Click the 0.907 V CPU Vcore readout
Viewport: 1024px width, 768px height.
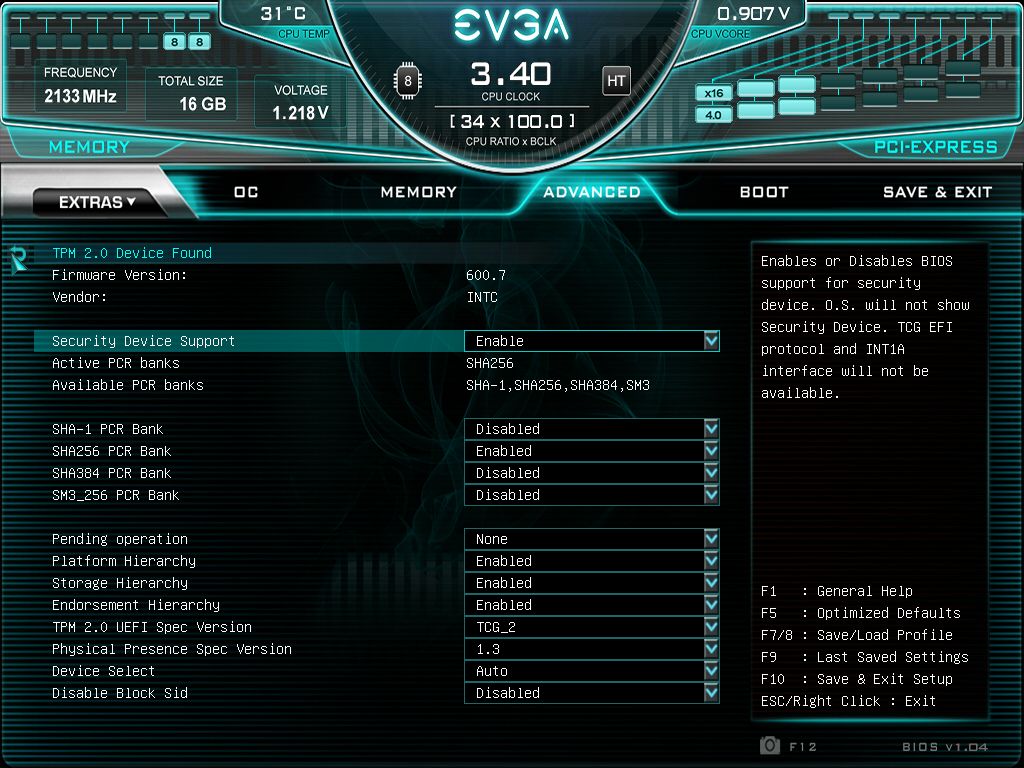point(754,14)
